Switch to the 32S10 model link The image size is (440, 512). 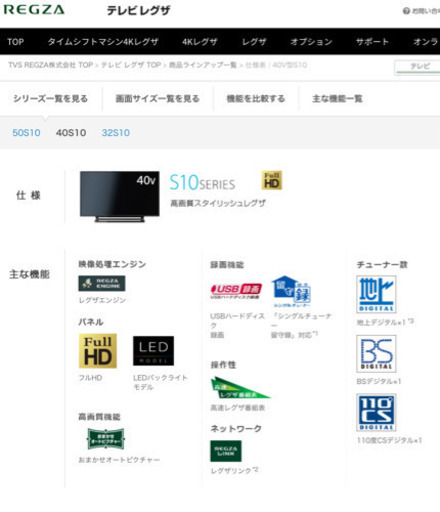[116, 133]
